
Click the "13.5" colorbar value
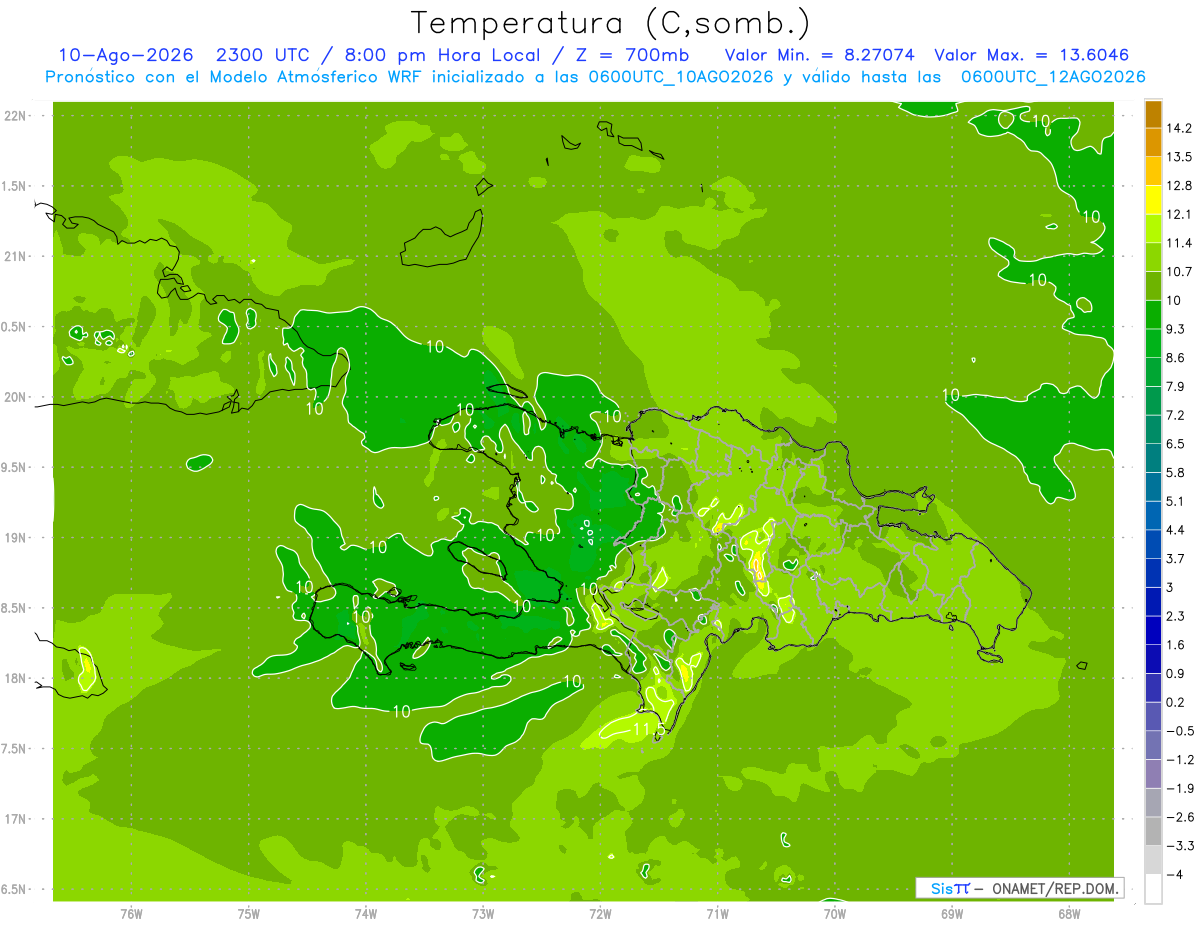1179,157
